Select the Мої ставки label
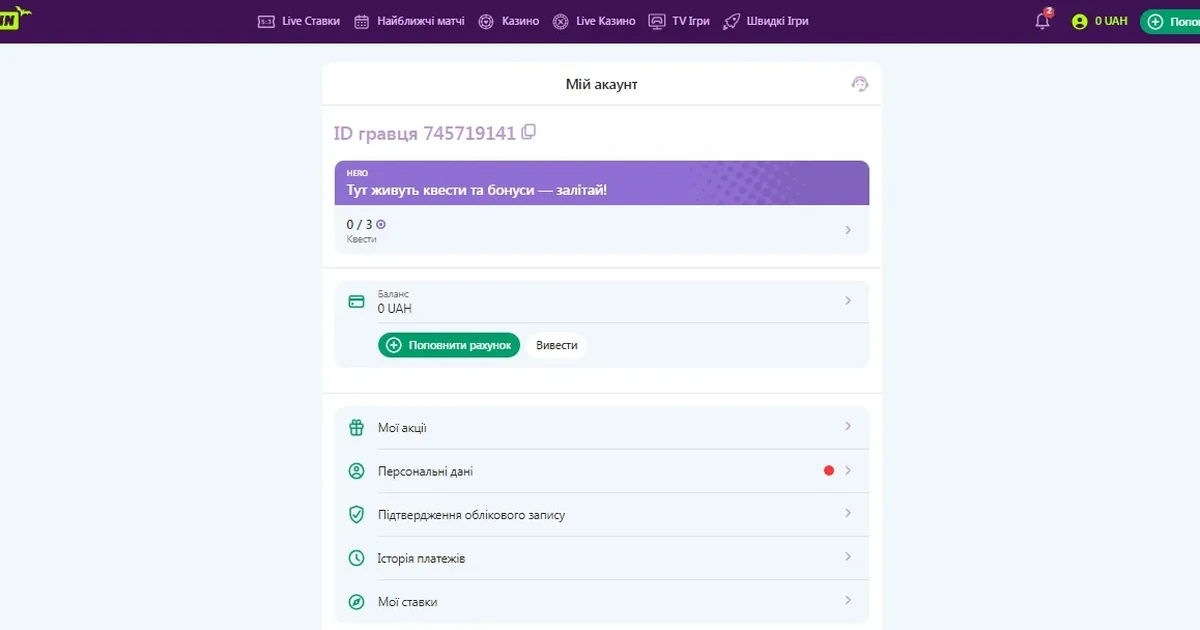The height and width of the screenshot is (630, 1200). (x=408, y=602)
